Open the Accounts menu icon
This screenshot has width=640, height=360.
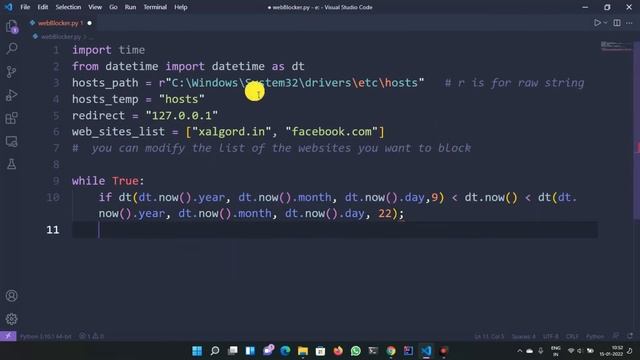tap(11, 296)
